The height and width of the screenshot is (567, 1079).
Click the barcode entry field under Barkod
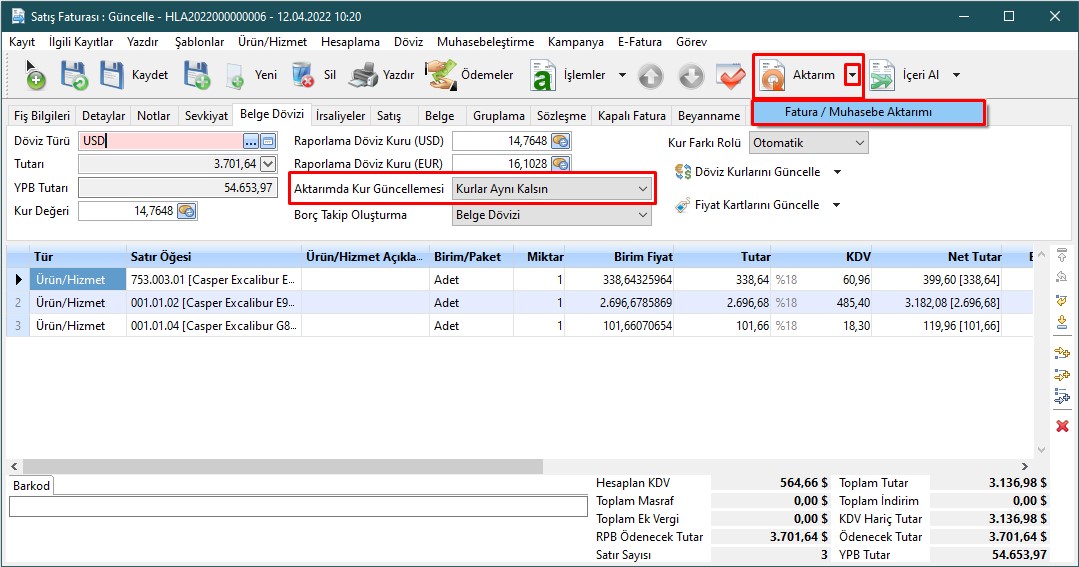(298, 506)
